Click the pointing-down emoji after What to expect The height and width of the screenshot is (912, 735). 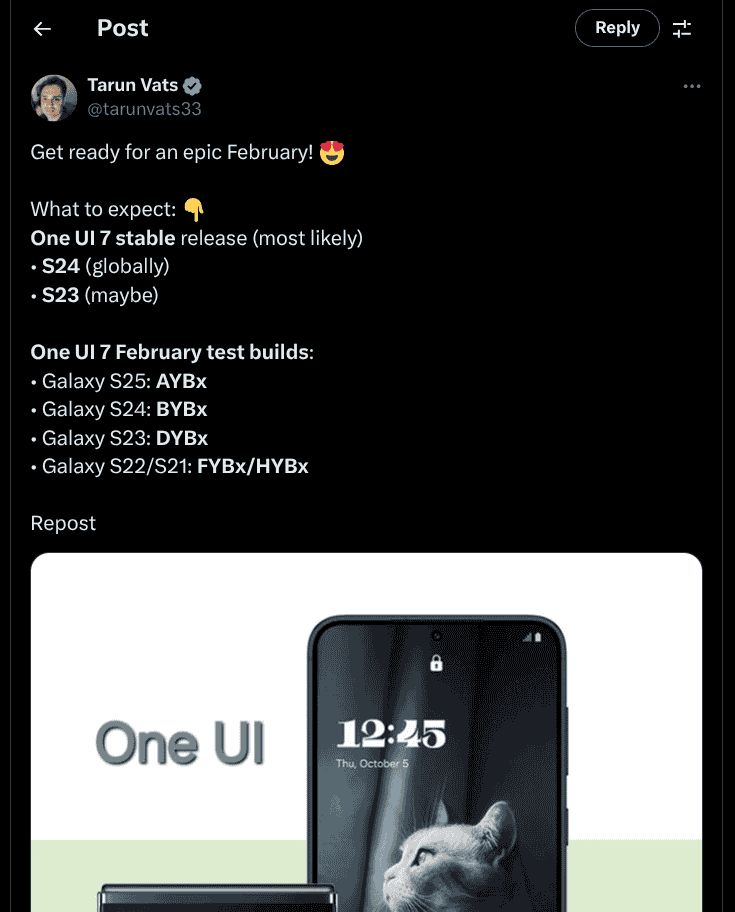[x=192, y=209]
